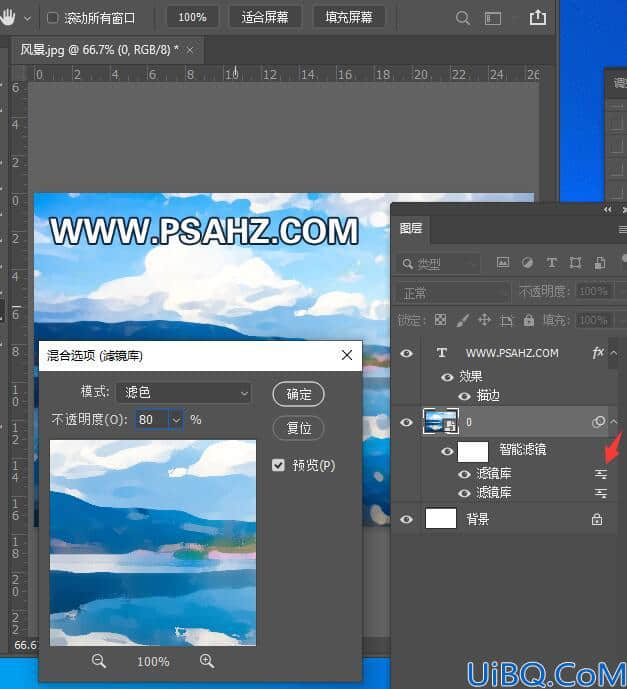Hide the WWW.PSAHZ.COM text layer
The height and width of the screenshot is (689, 627).
coord(406,353)
